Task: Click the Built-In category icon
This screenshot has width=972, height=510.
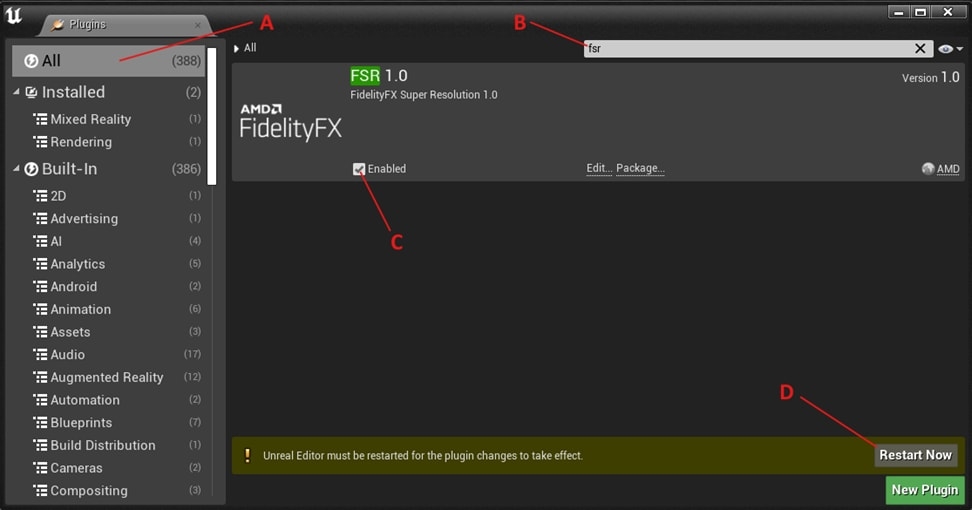Action: (x=31, y=169)
